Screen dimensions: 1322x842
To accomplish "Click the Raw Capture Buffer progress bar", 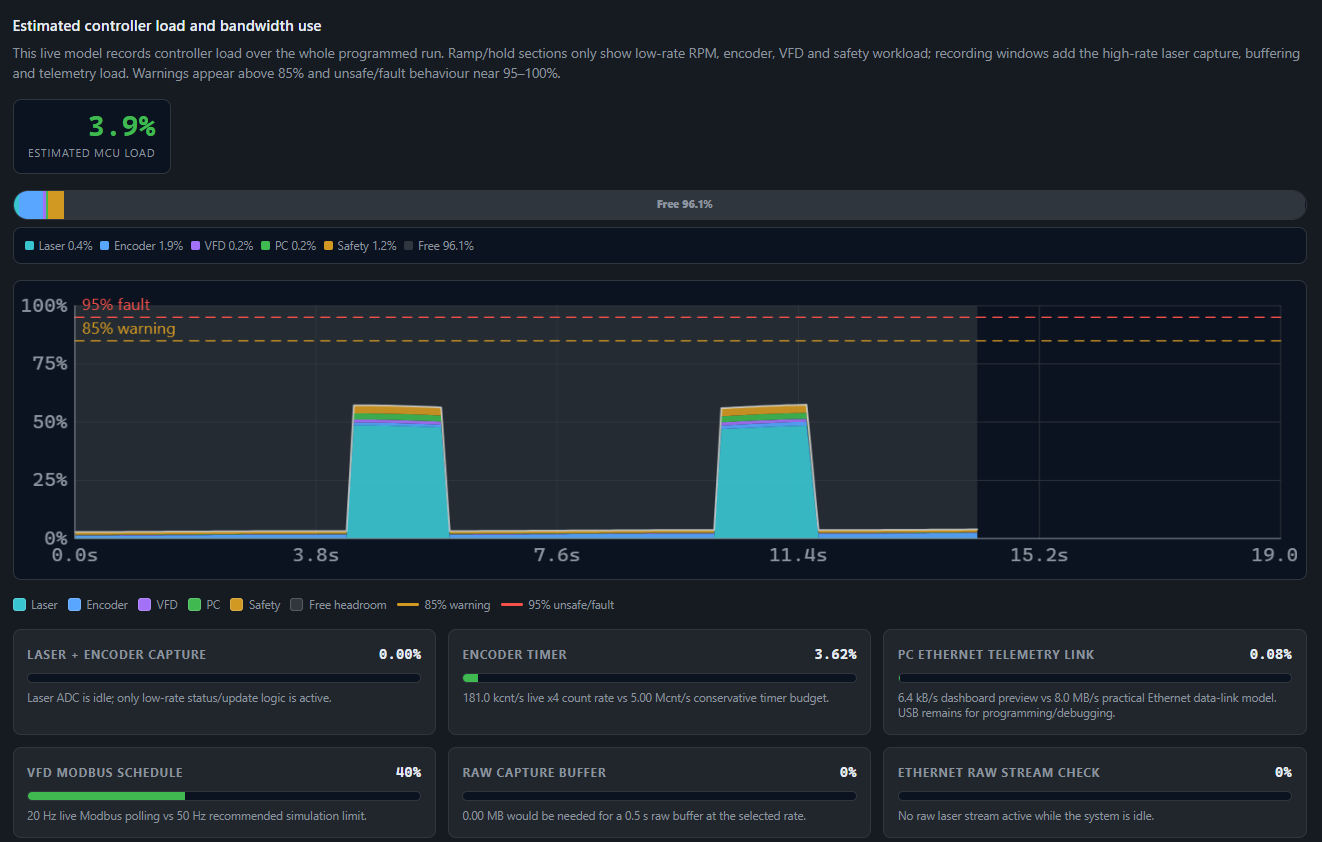I will tap(659, 797).
